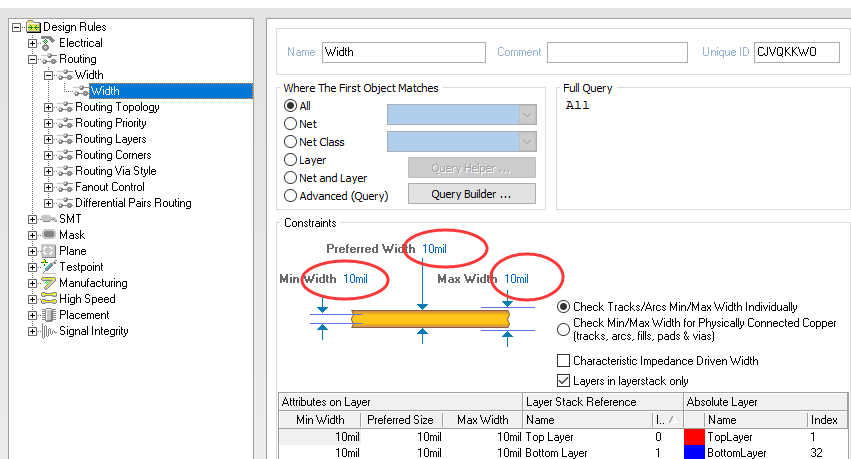This screenshot has height=459, width=851.
Task: Click the Routing Layers icon
Action: (65, 139)
